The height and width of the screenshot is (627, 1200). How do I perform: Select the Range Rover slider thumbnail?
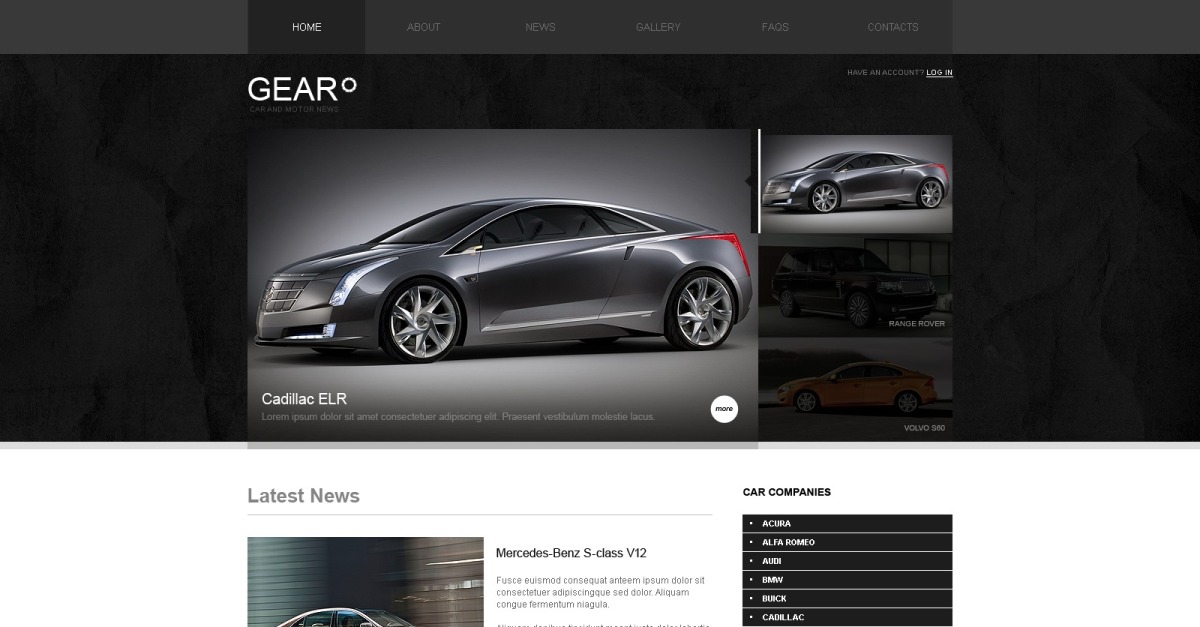click(x=856, y=286)
